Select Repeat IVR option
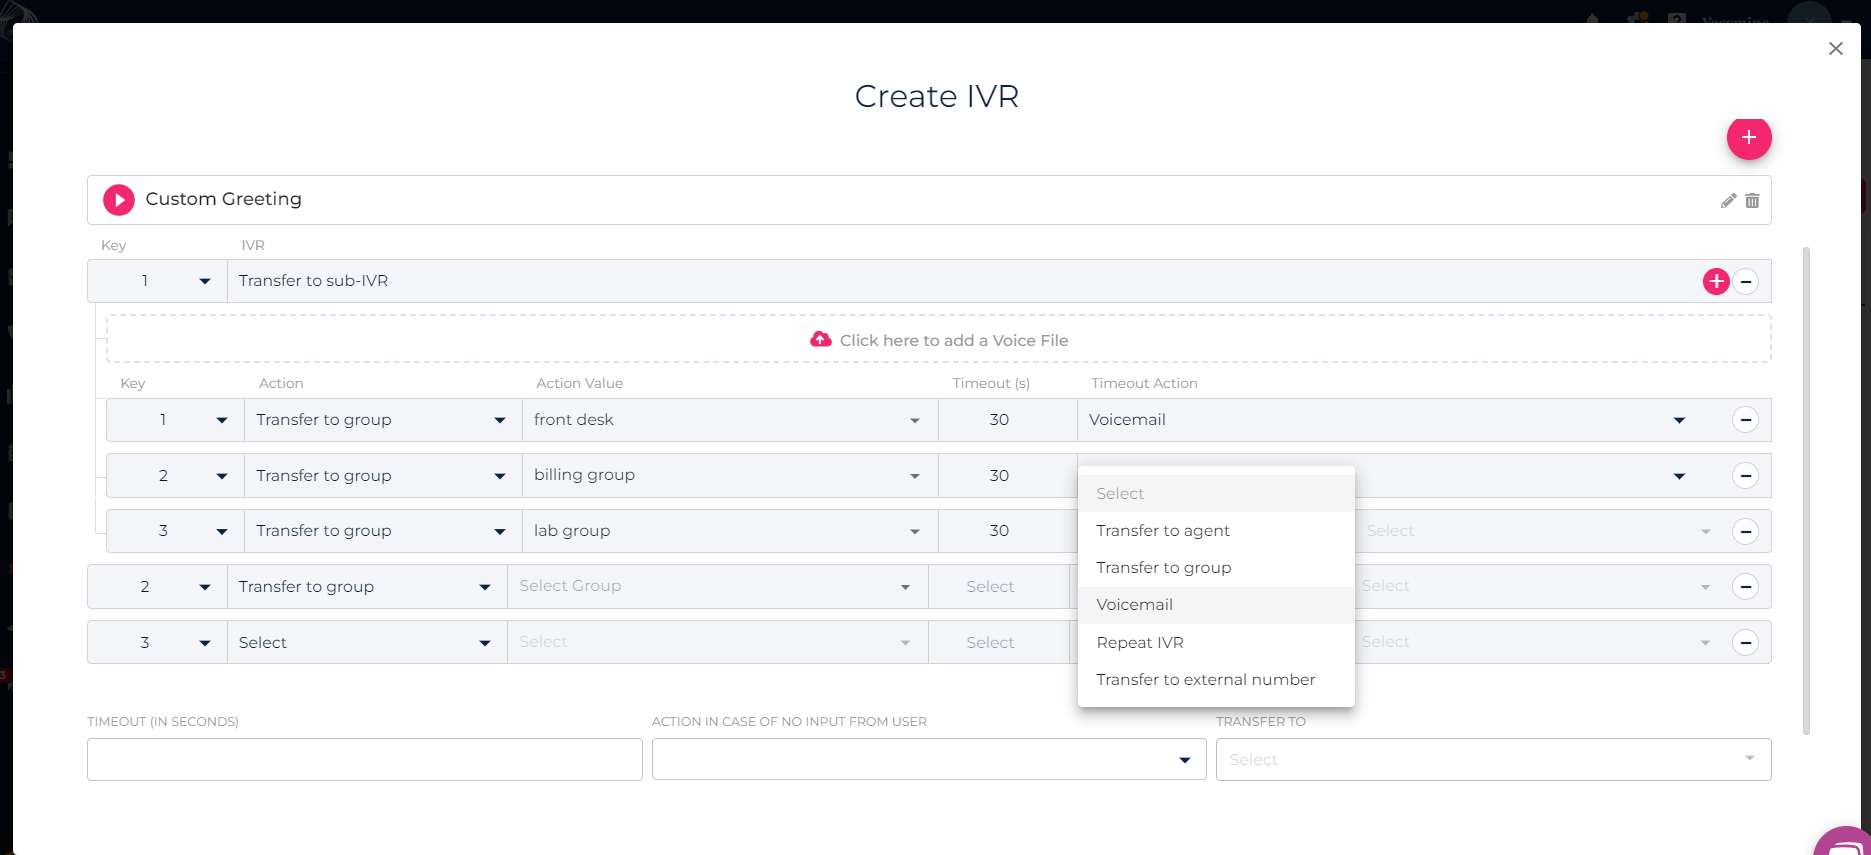The width and height of the screenshot is (1871, 855). pyautogui.click(x=1139, y=643)
